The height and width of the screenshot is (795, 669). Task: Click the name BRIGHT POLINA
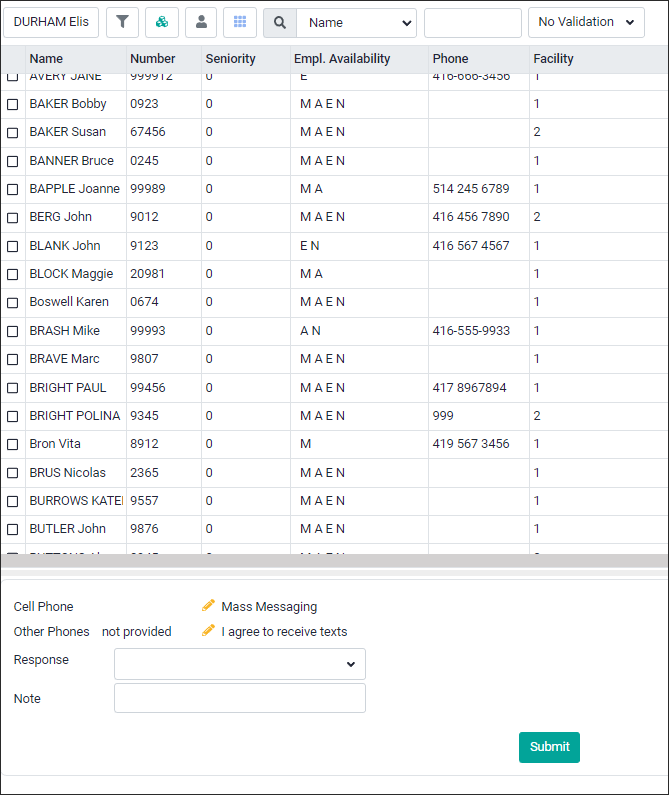[x=75, y=416]
